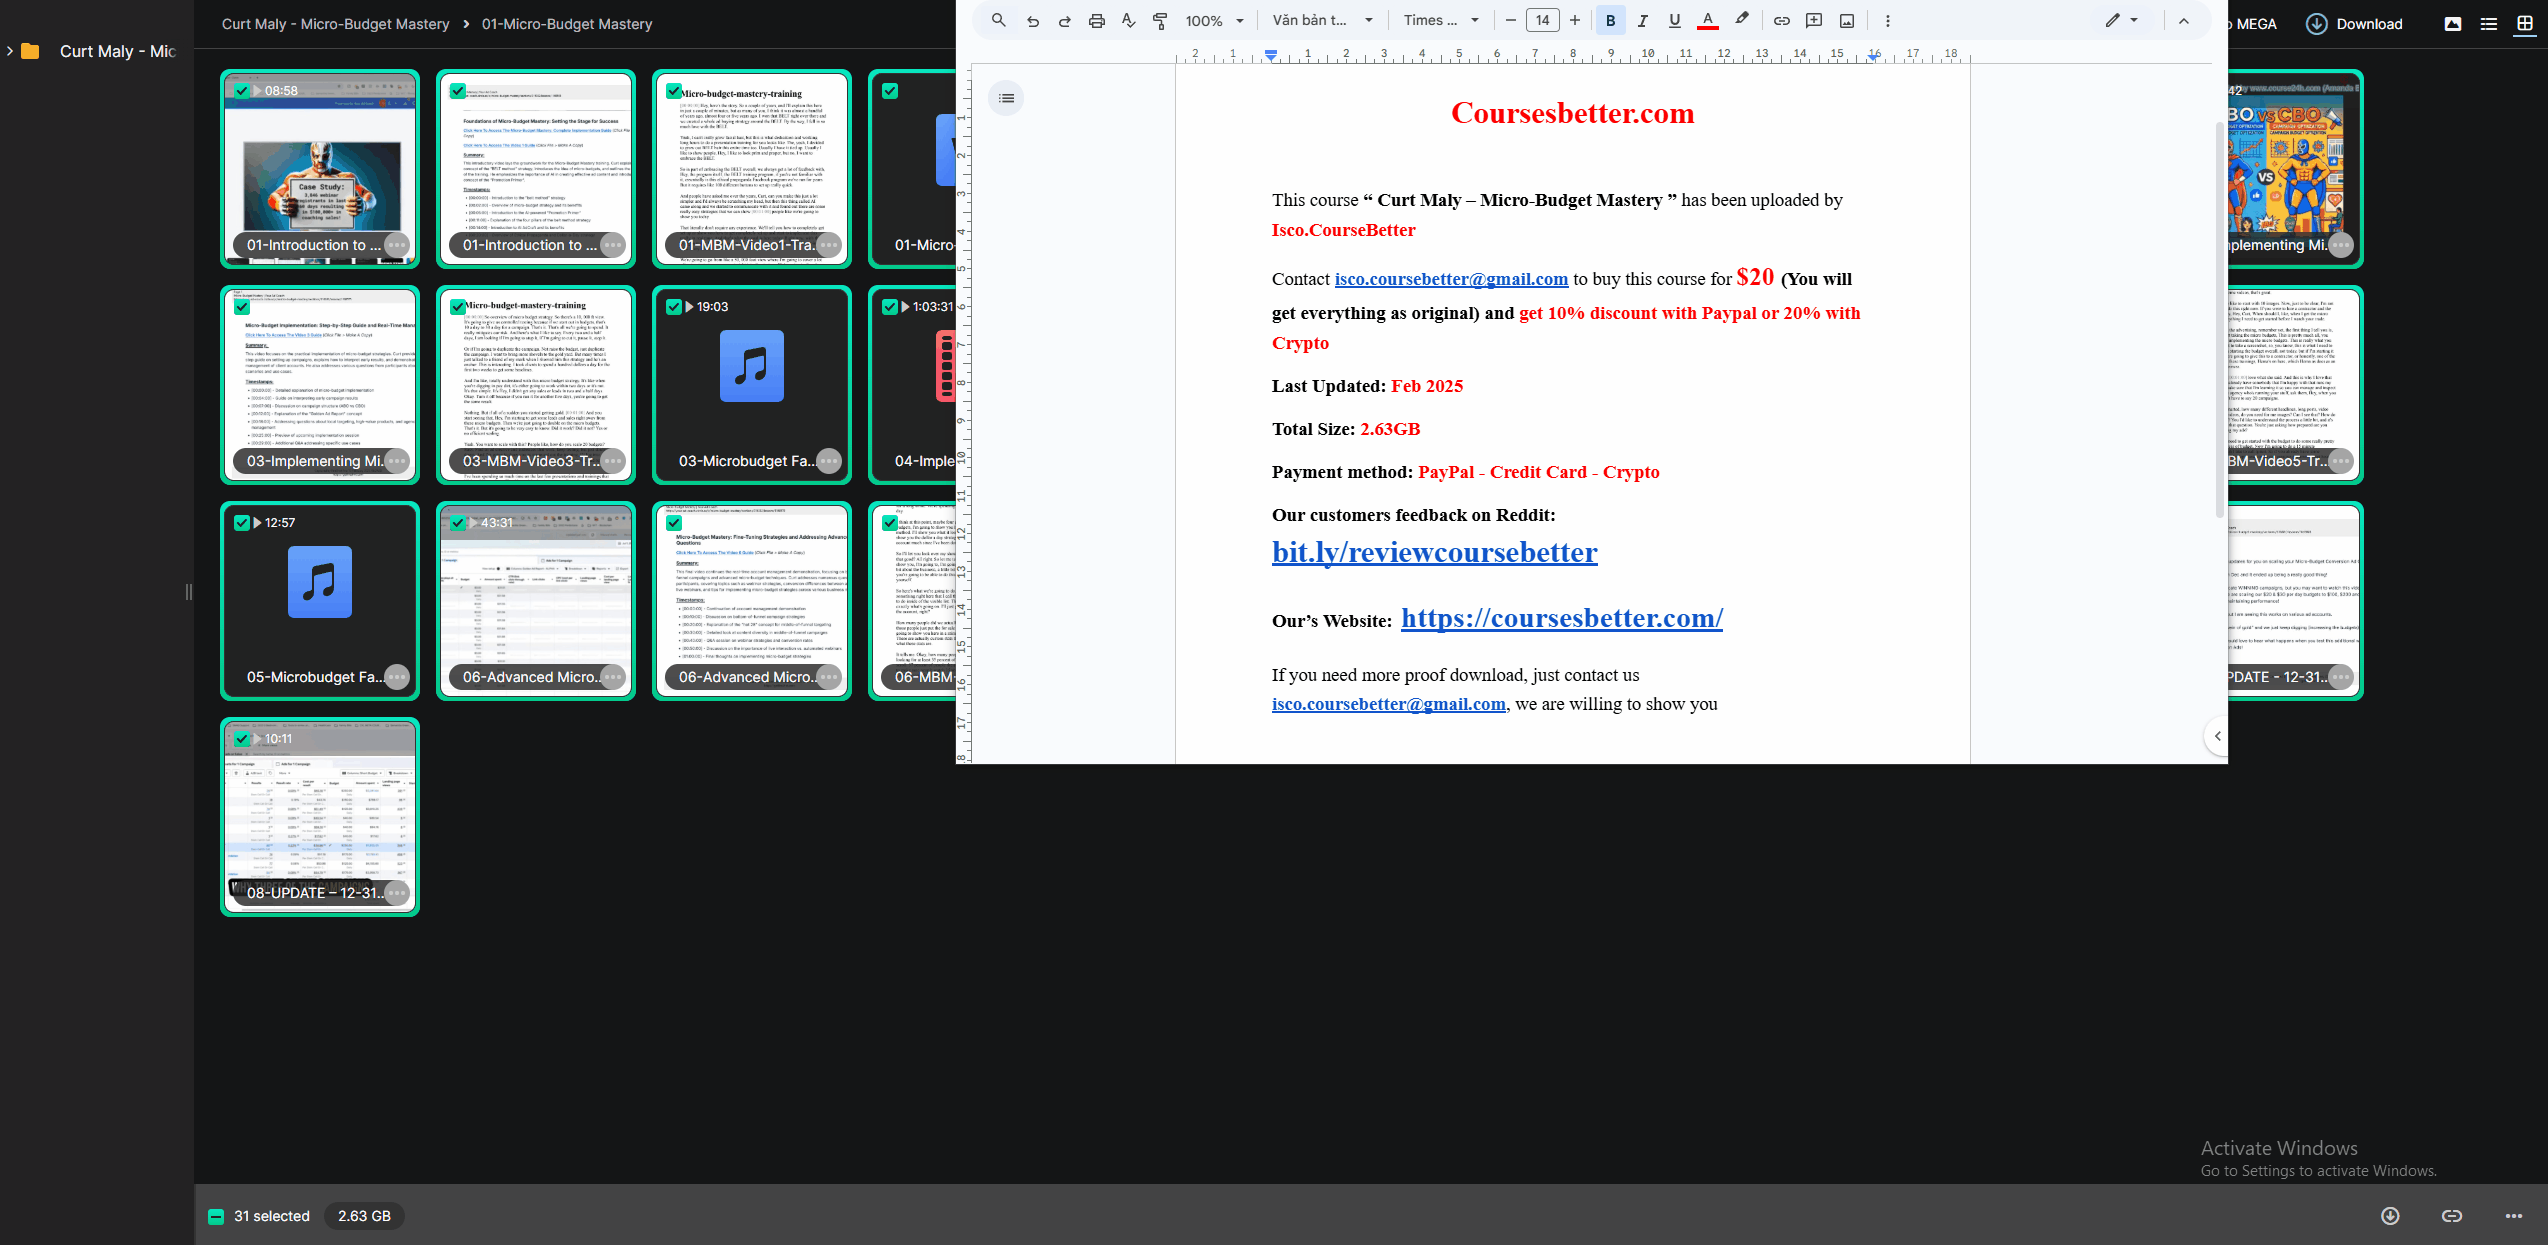
Task: Download selection via bottom bar icon
Action: pos(2390,1216)
